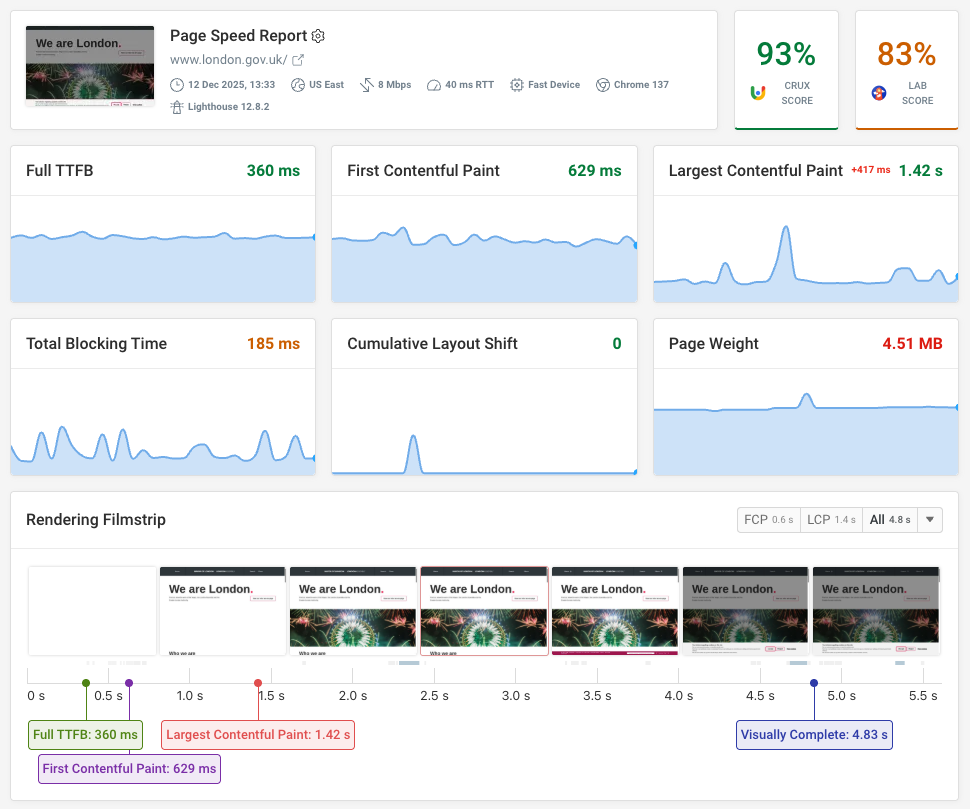Switch to the FCP filmstrip filter tab
Image resolution: width=970 pixels, height=809 pixels.
[768, 519]
